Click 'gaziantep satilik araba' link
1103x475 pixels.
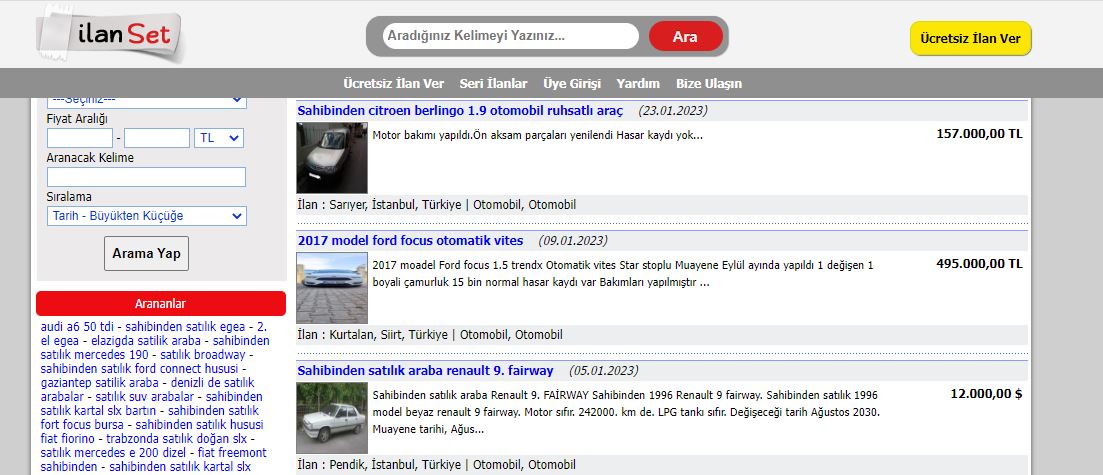[99, 383]
